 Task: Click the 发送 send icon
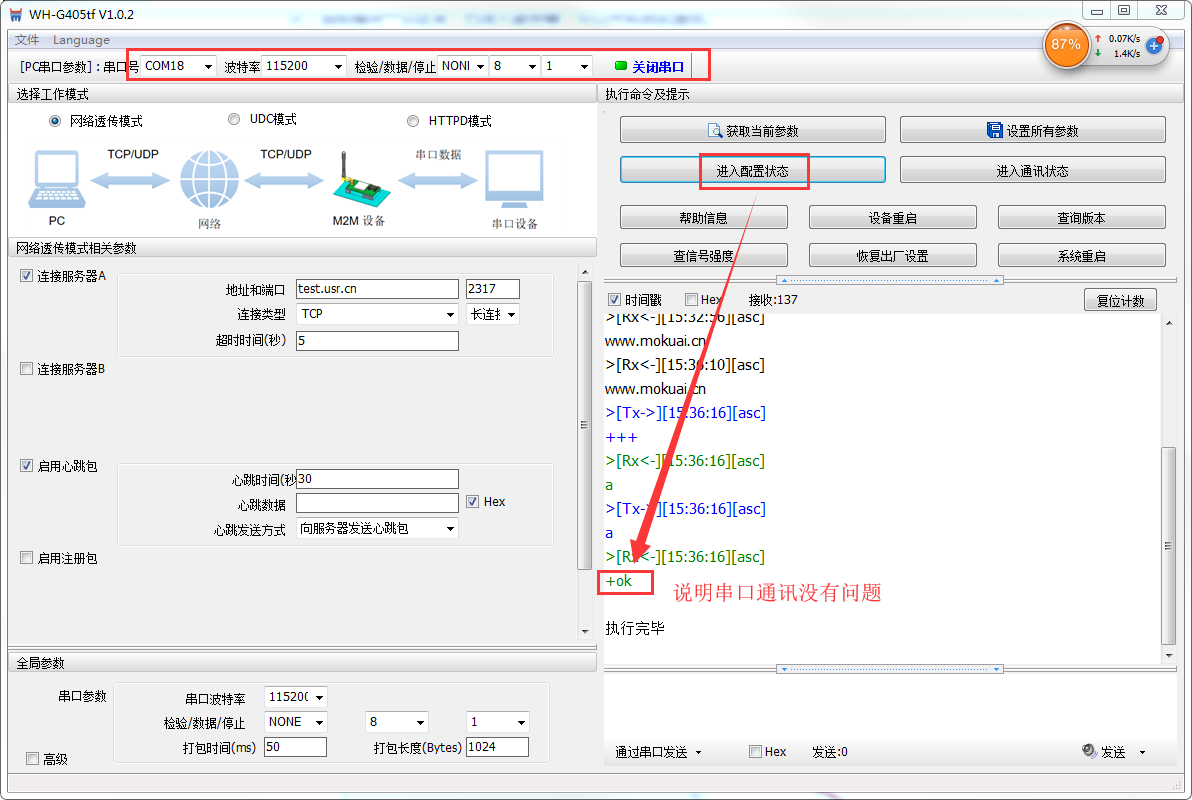tap(1090, 751)
